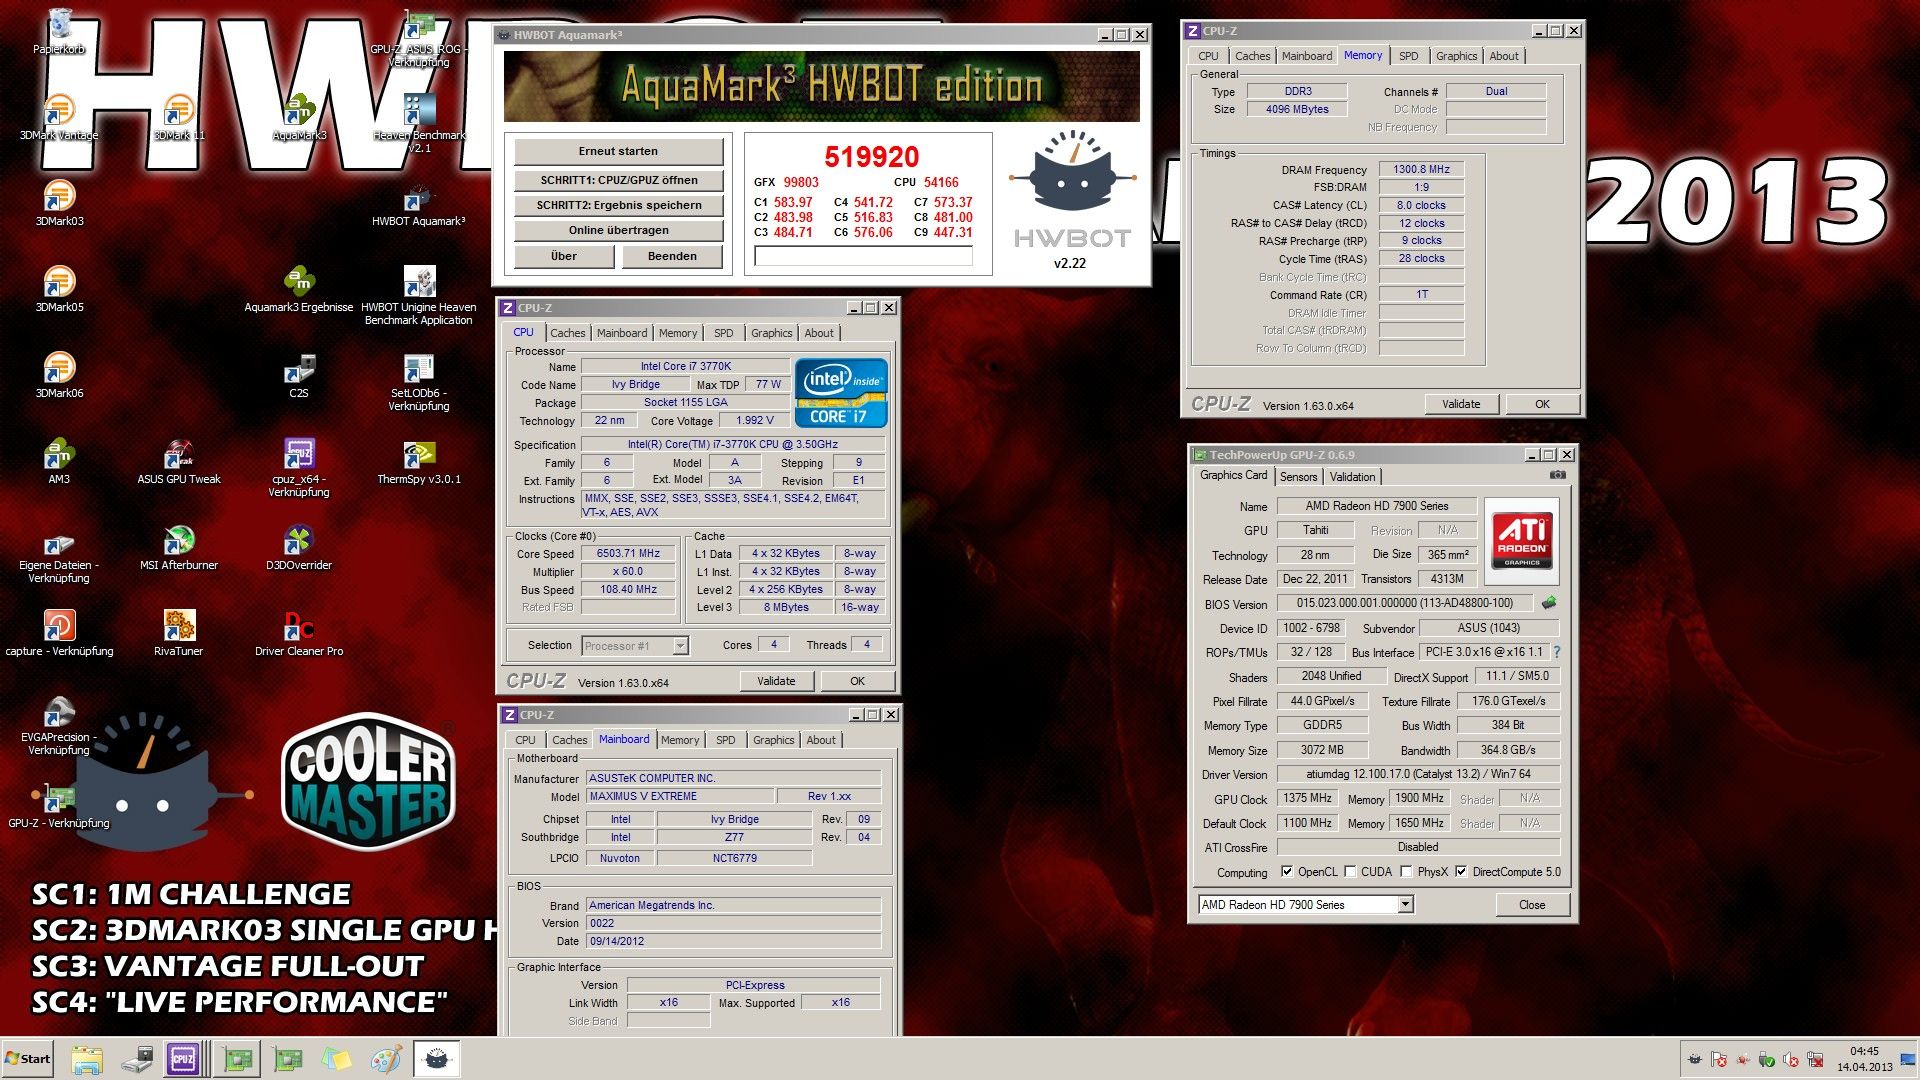Toggle the DirectCompute 5.0 checkbox
The width and height of the screenshot is (1920, 1080).
coord(1461,871)
